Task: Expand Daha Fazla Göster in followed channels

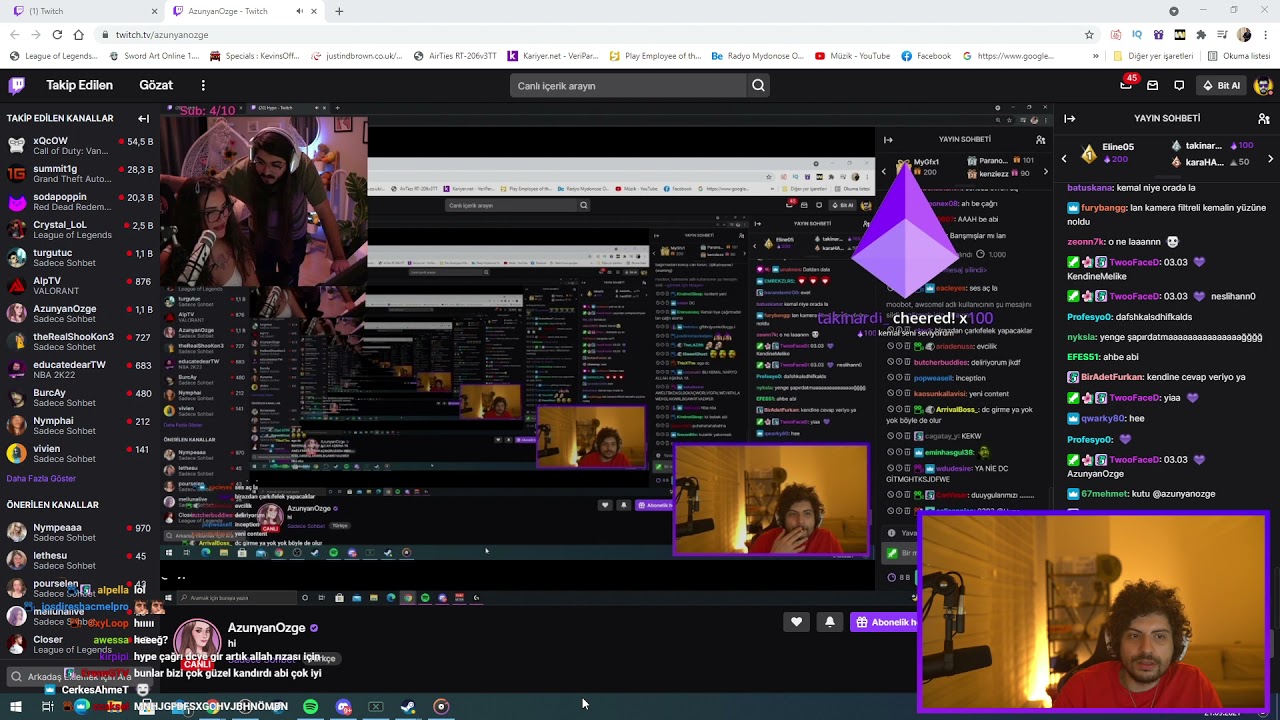Action: pos(41,478)
